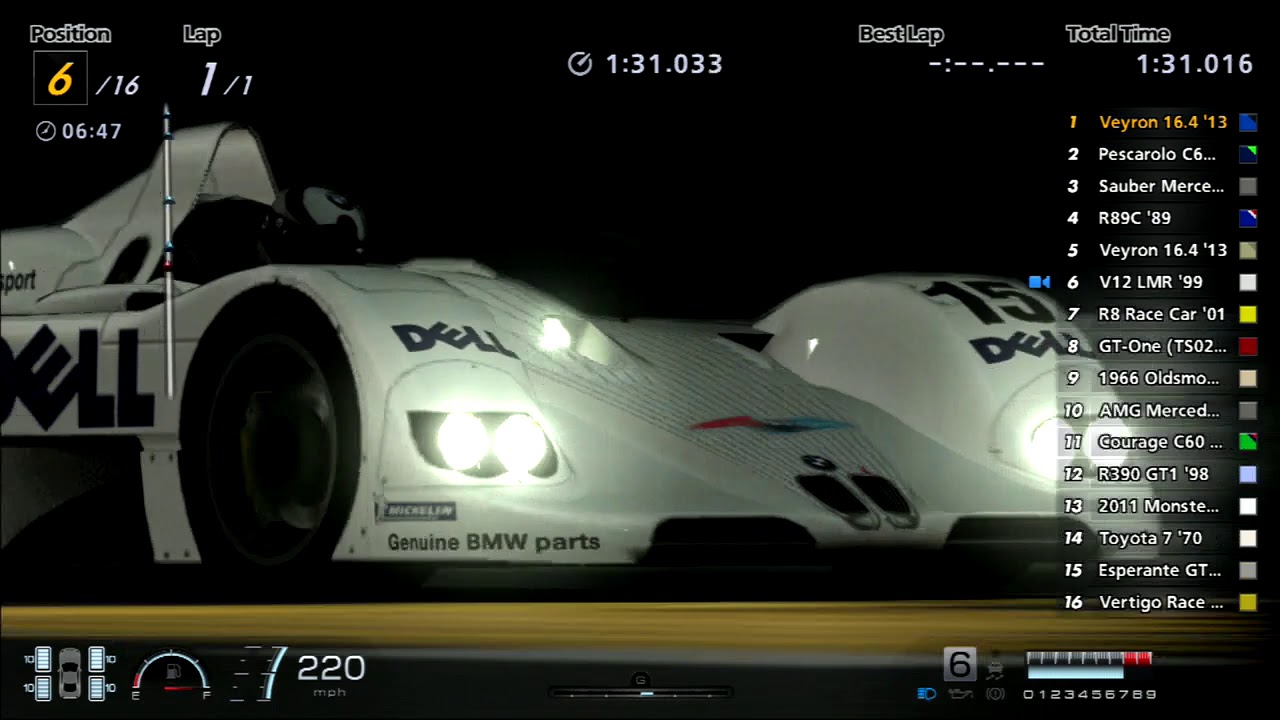Viewport: 1280px width, 720px height.
Task: Click the blue-red swatch beside R89C '89
Action: (1248, 218)
